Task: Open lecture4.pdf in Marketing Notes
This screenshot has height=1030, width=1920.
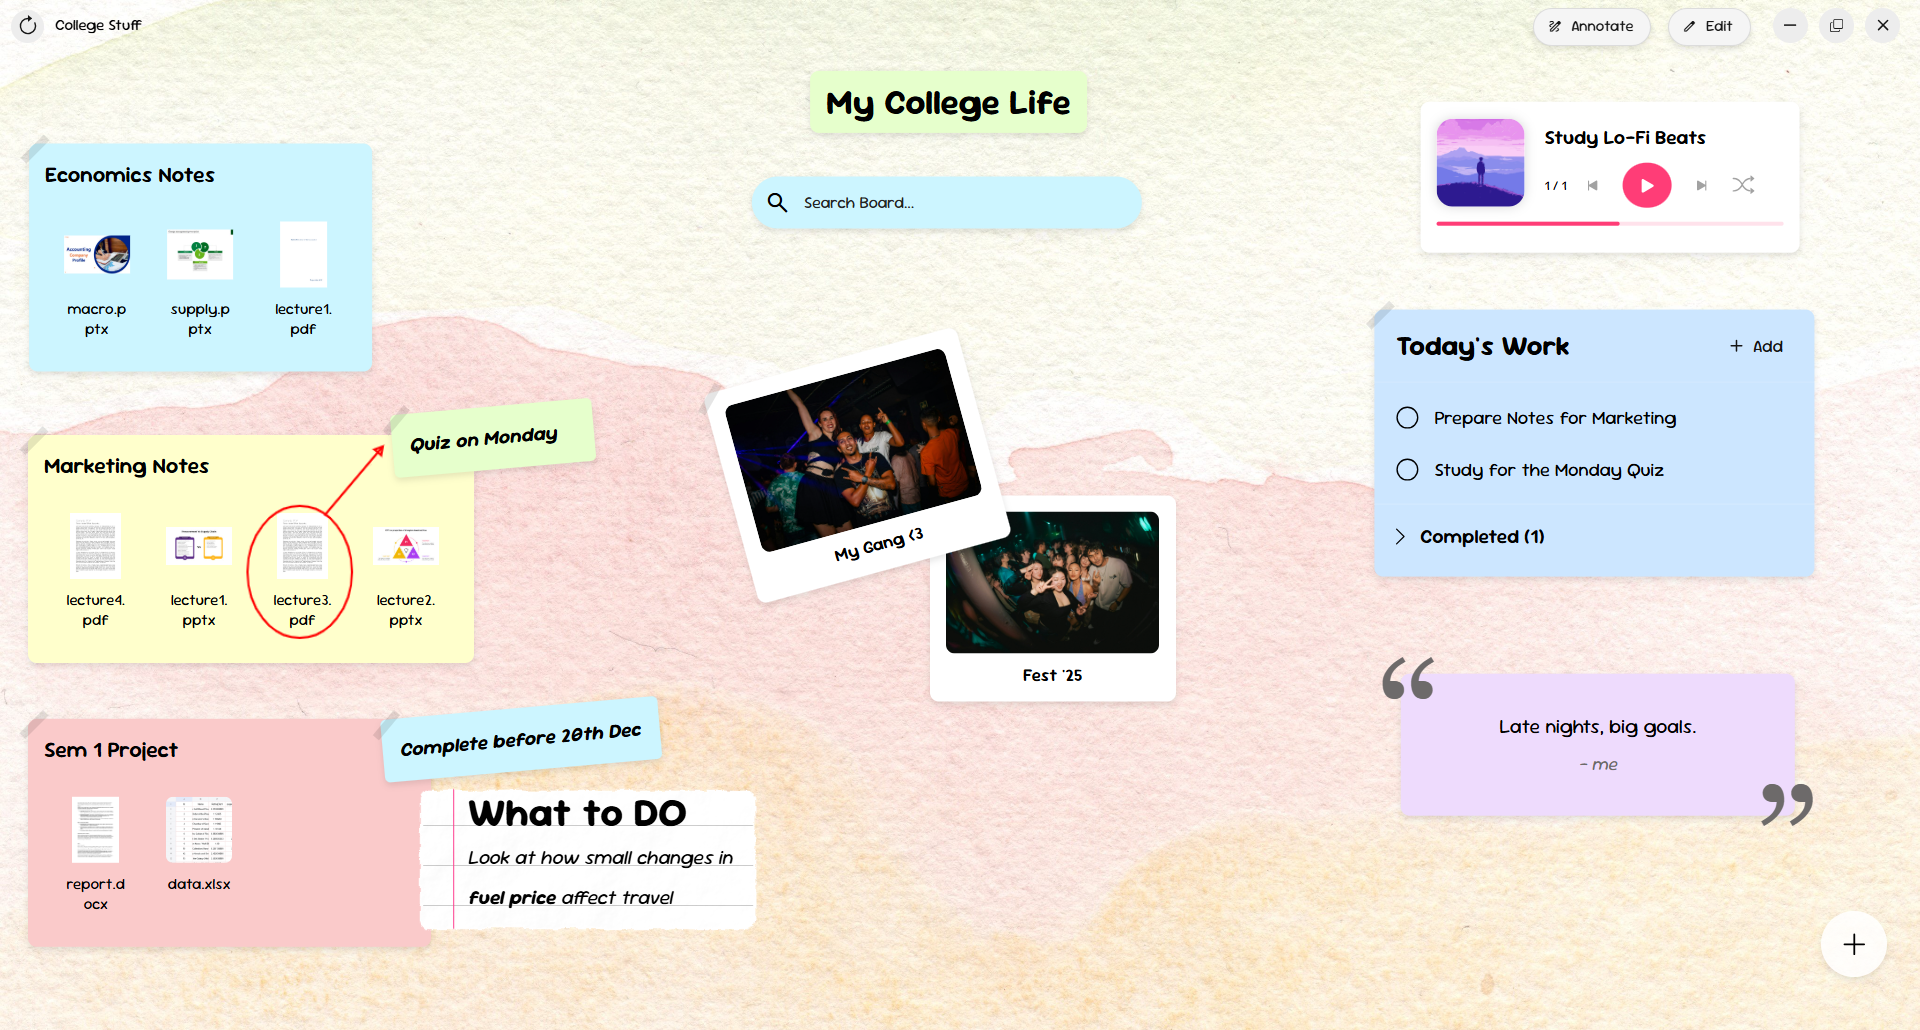Action: (95, 573)
